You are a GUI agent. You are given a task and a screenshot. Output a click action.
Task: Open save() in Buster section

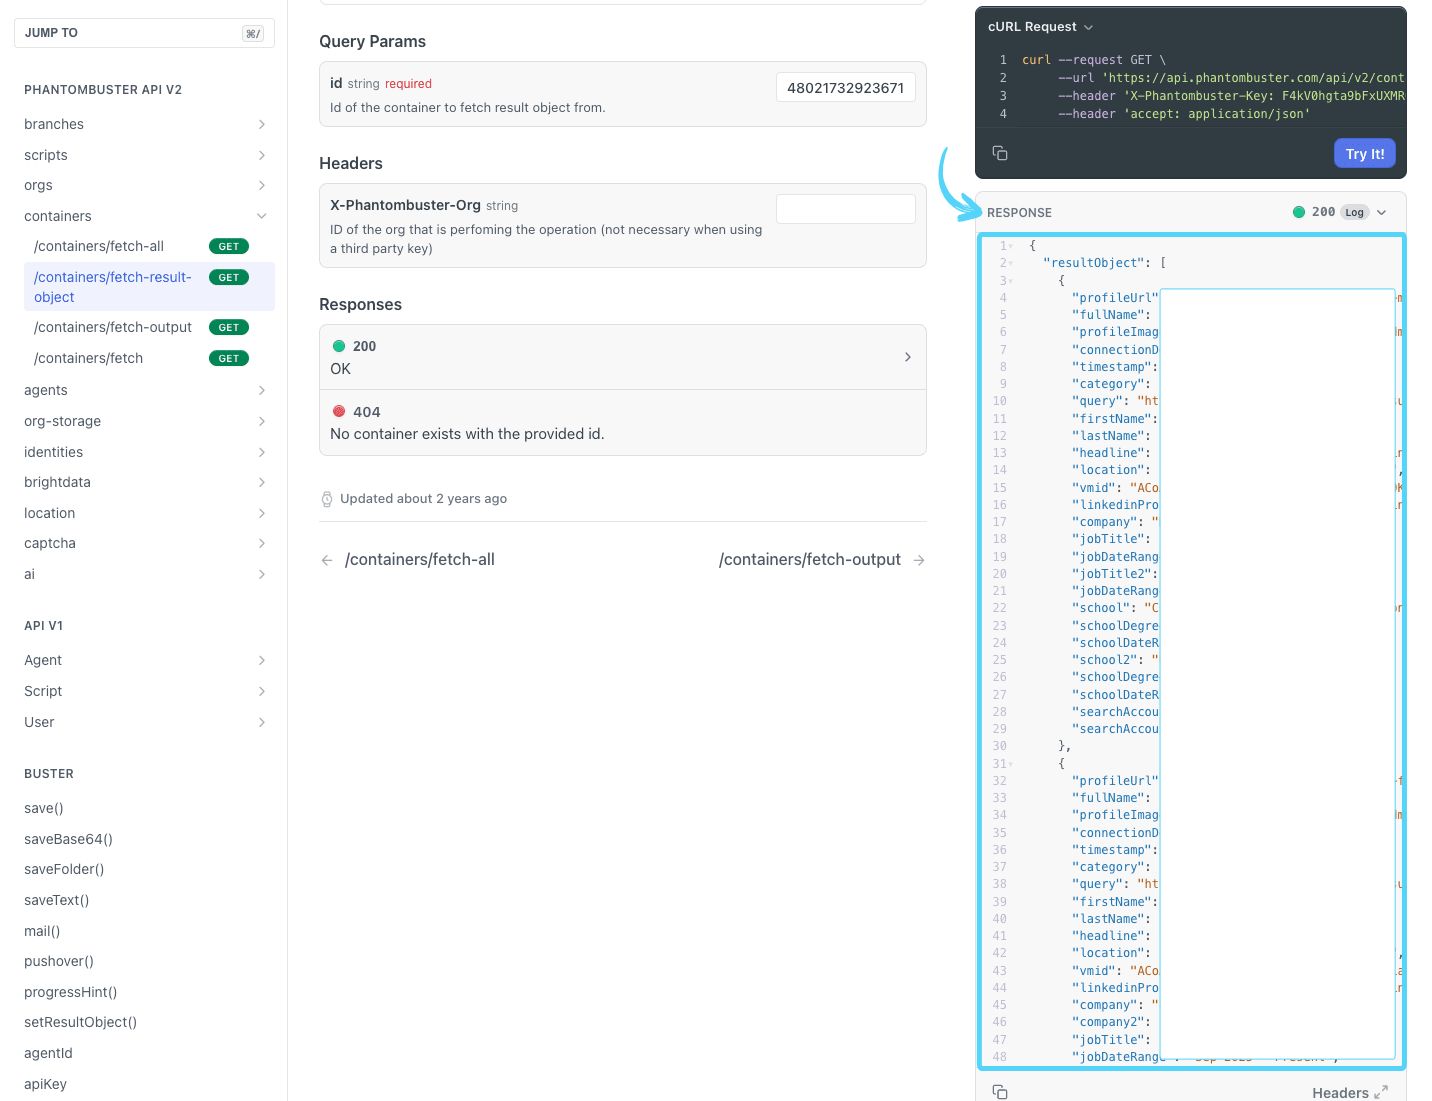point(44,808)
